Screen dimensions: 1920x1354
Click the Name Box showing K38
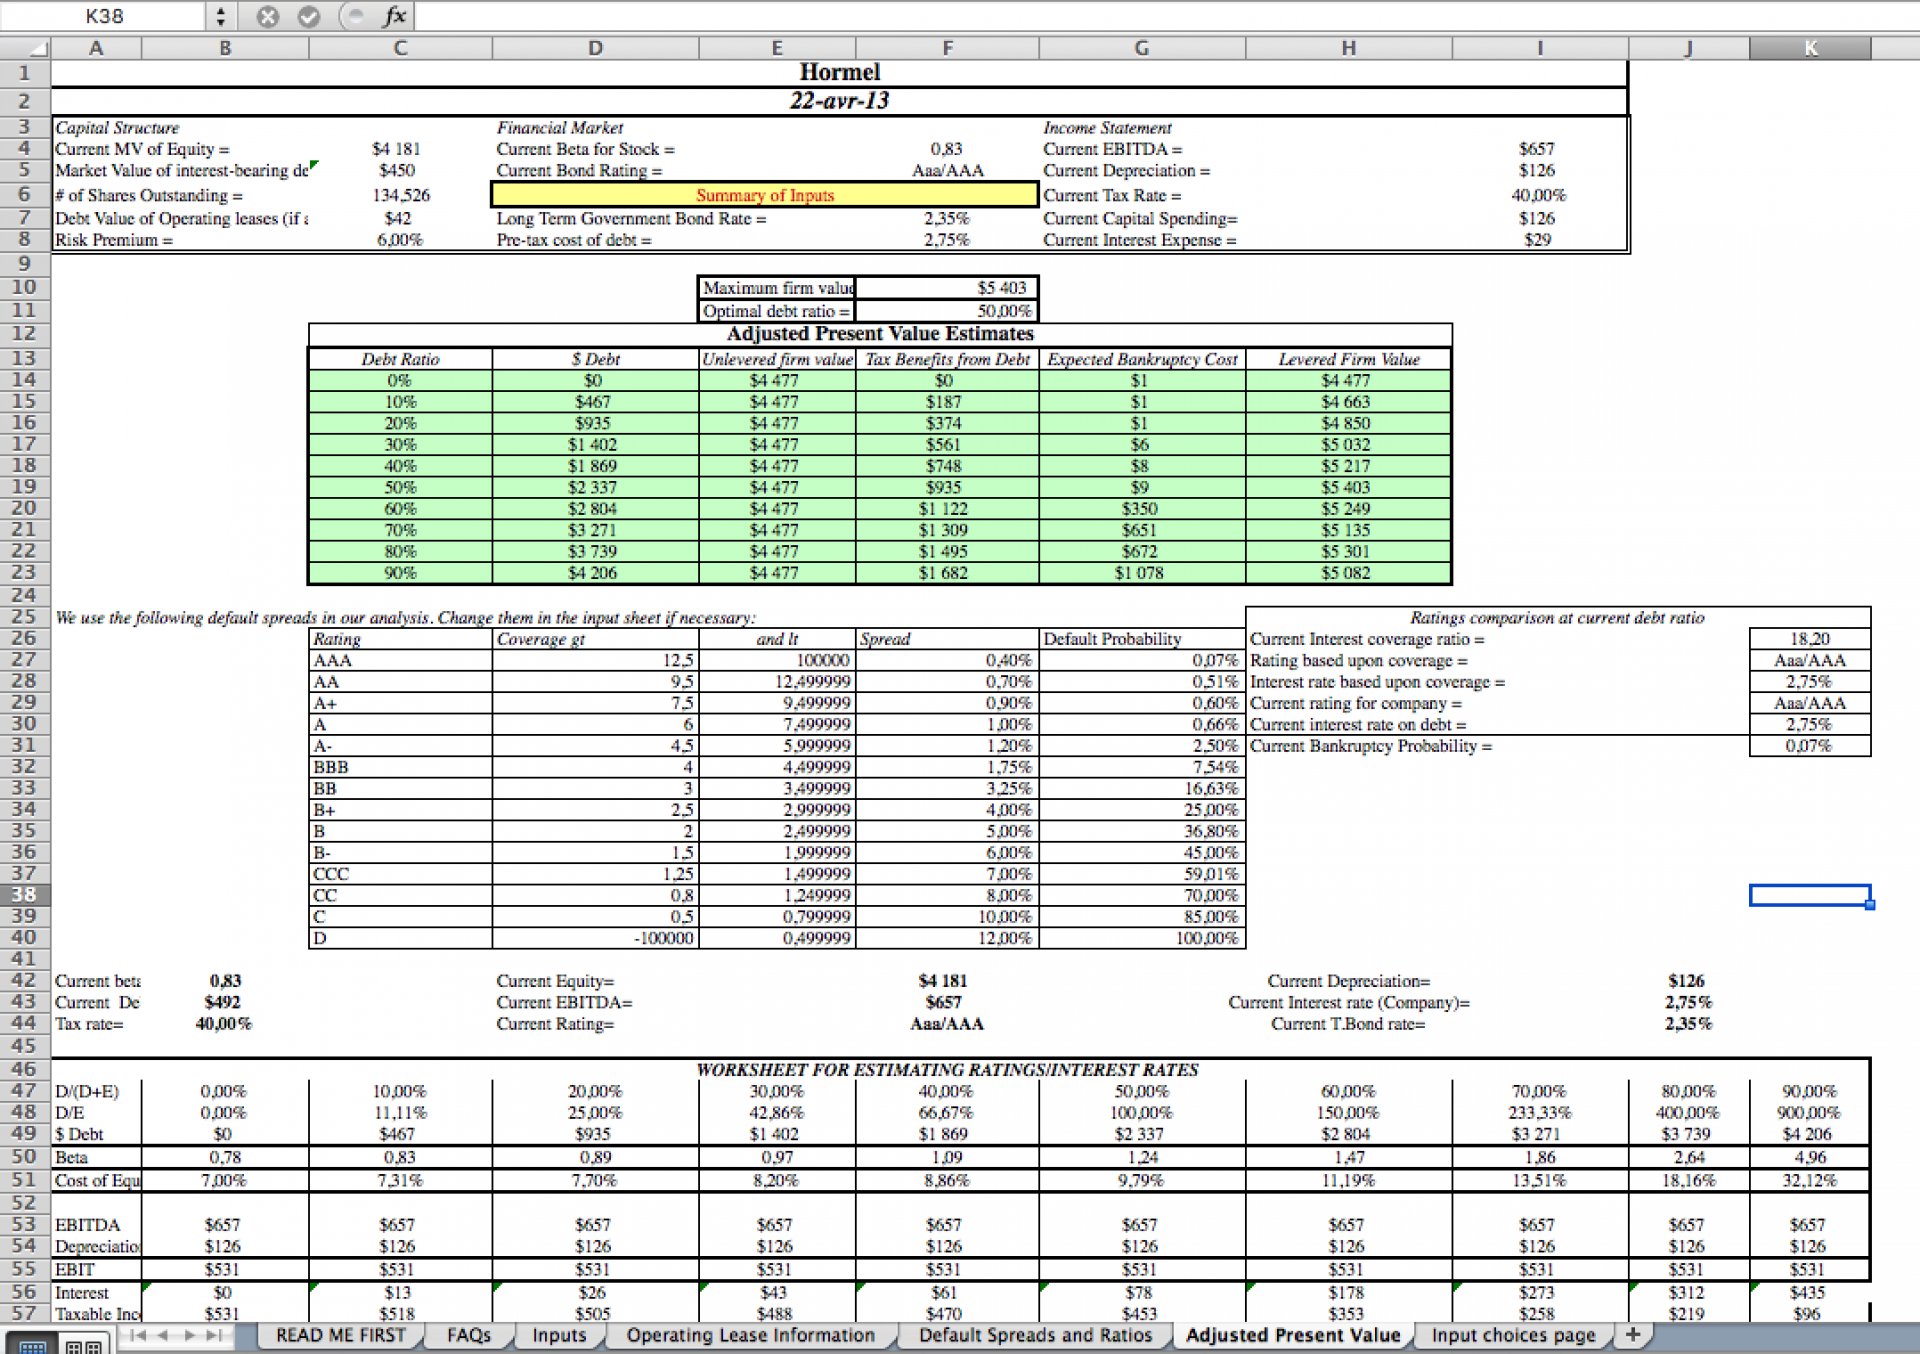click(x=104, y=16)
